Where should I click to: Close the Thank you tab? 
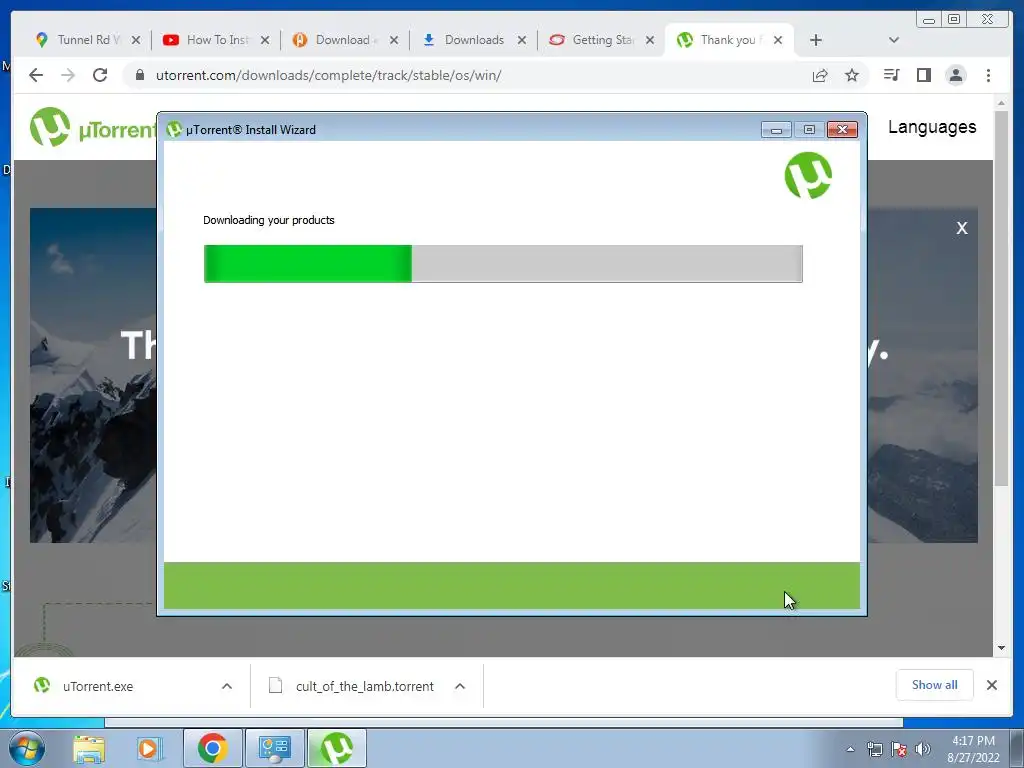[x=778, y=40]
